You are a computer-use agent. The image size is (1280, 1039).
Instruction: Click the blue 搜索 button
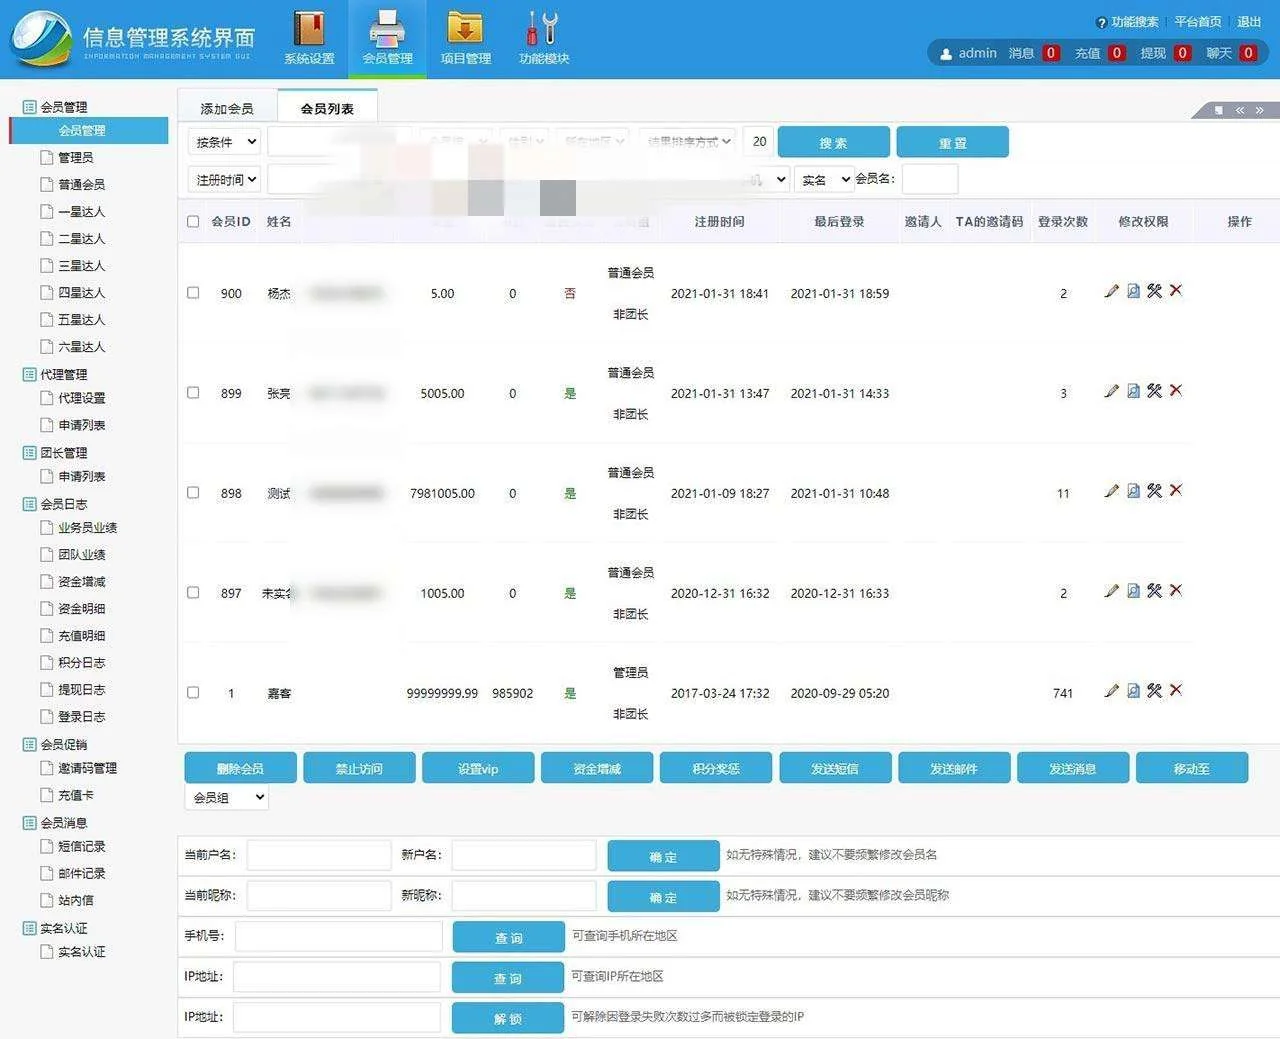833,142
